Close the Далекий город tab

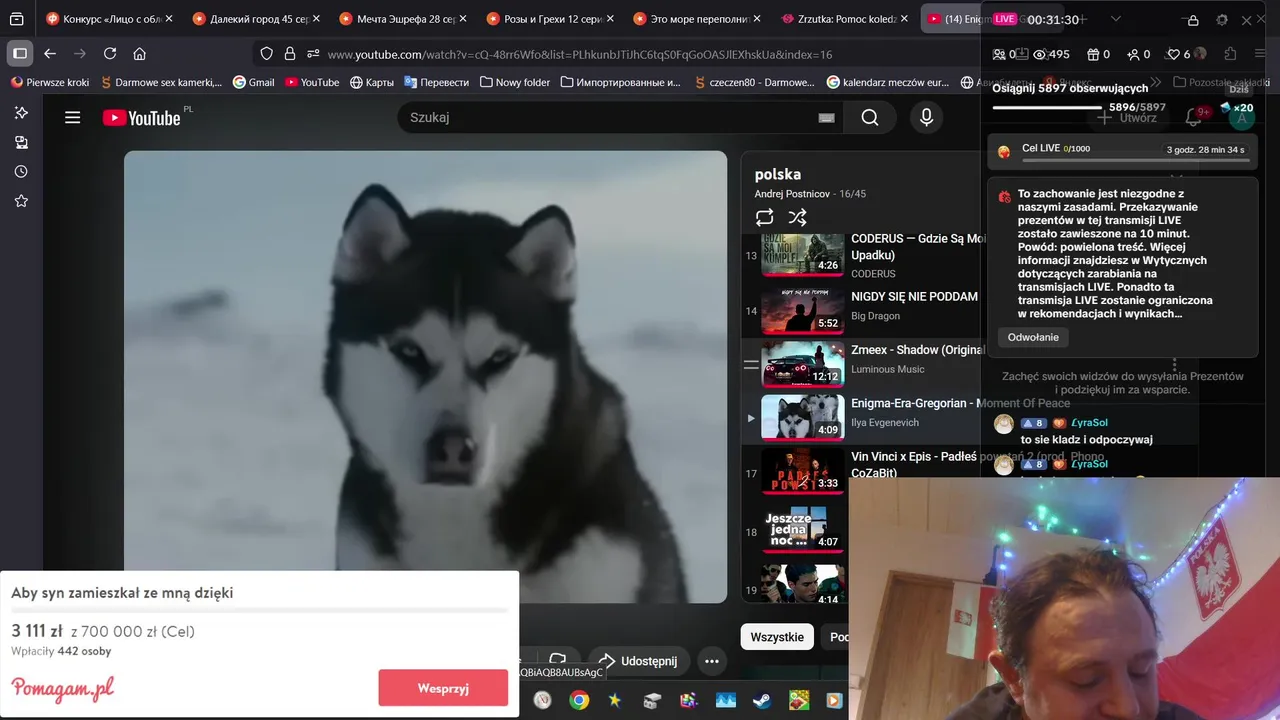pyautogui.click(x=316, y=19)
